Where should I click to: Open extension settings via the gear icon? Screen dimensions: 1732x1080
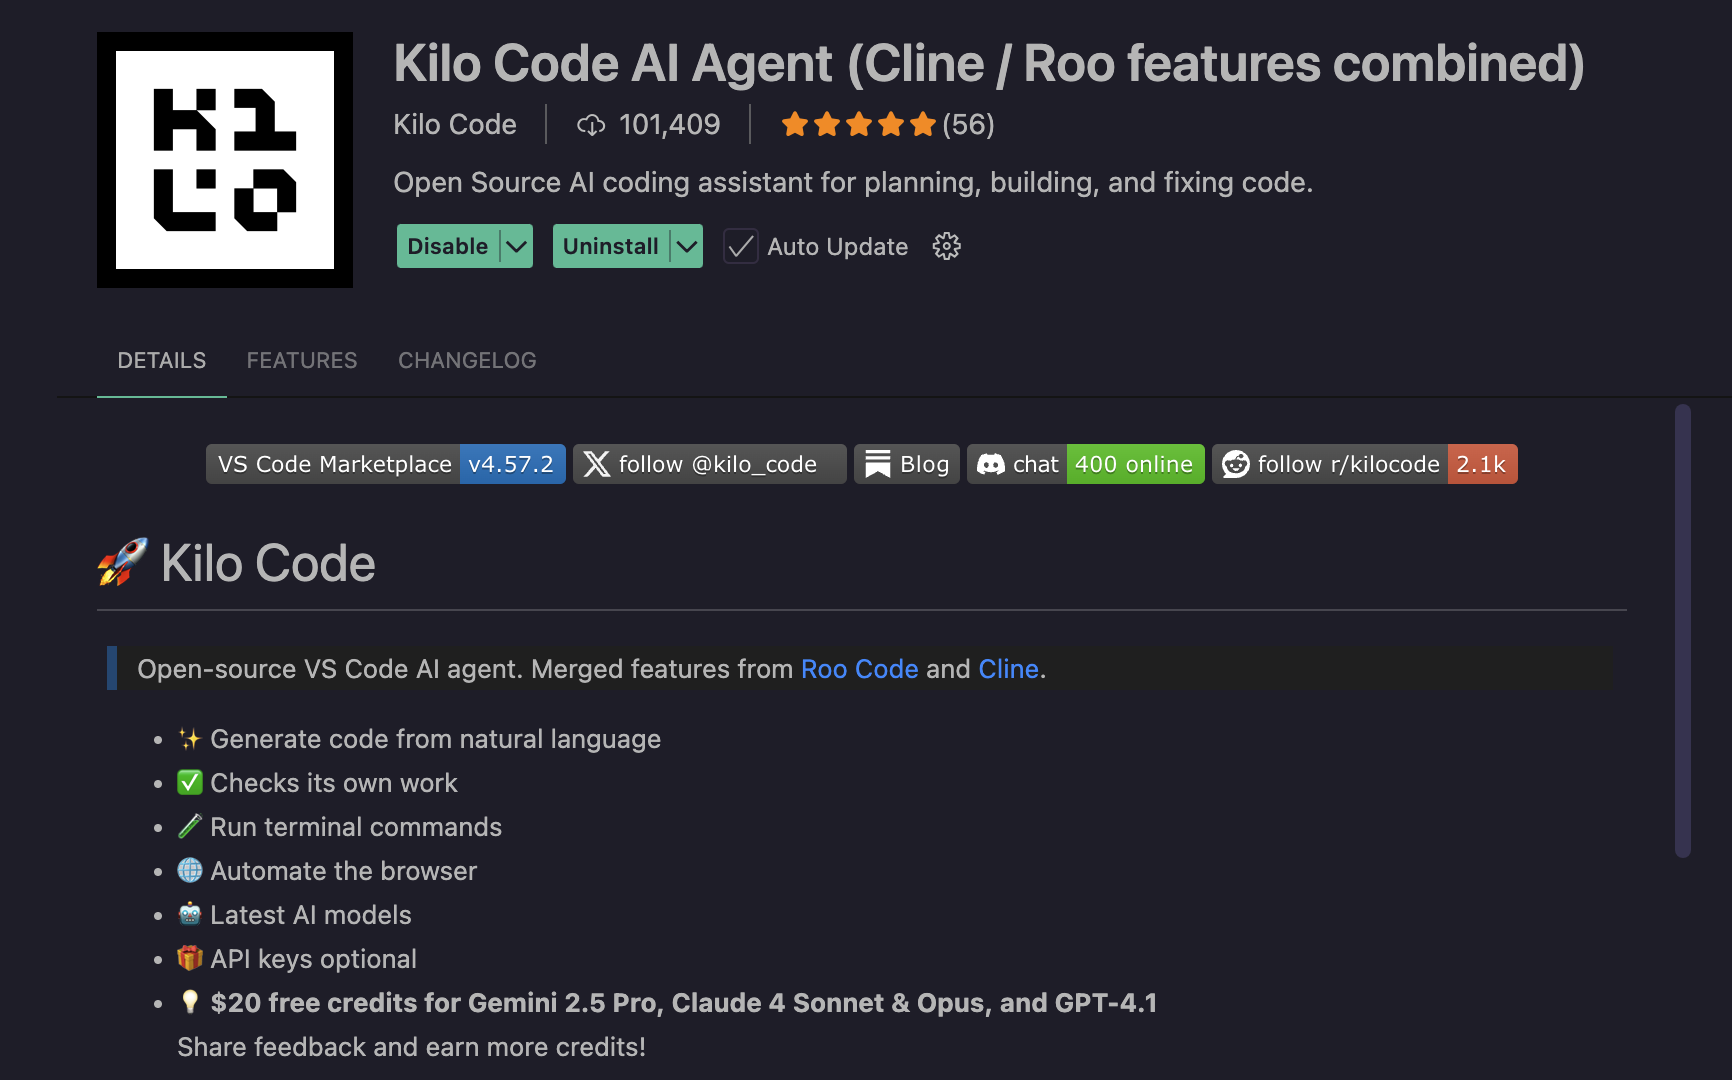click(x=946, y=246)
